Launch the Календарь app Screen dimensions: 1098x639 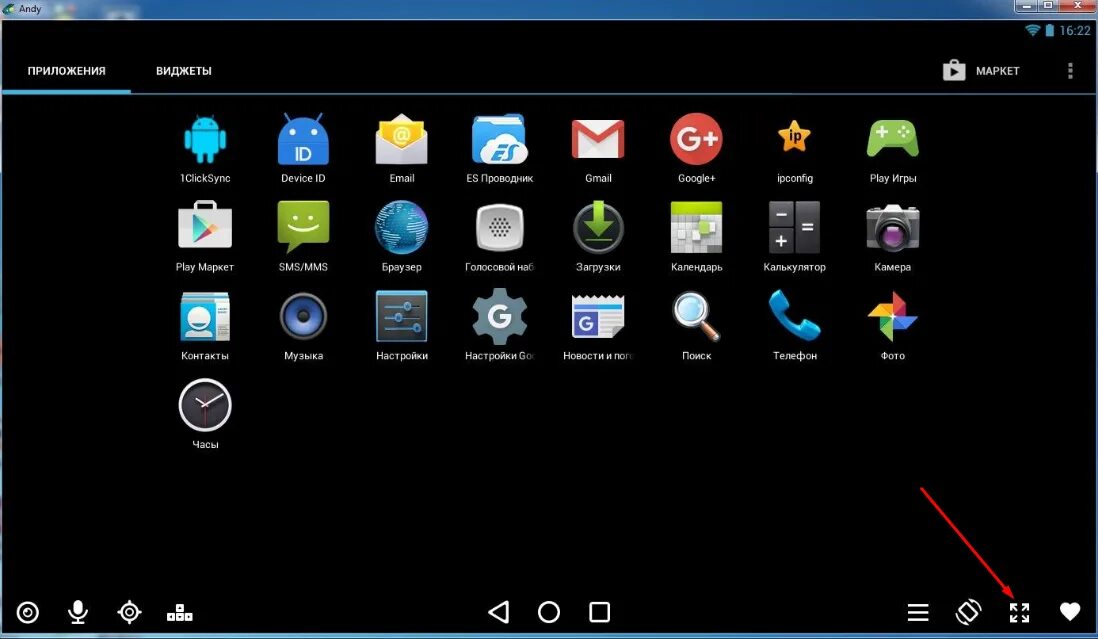(696, 227)
